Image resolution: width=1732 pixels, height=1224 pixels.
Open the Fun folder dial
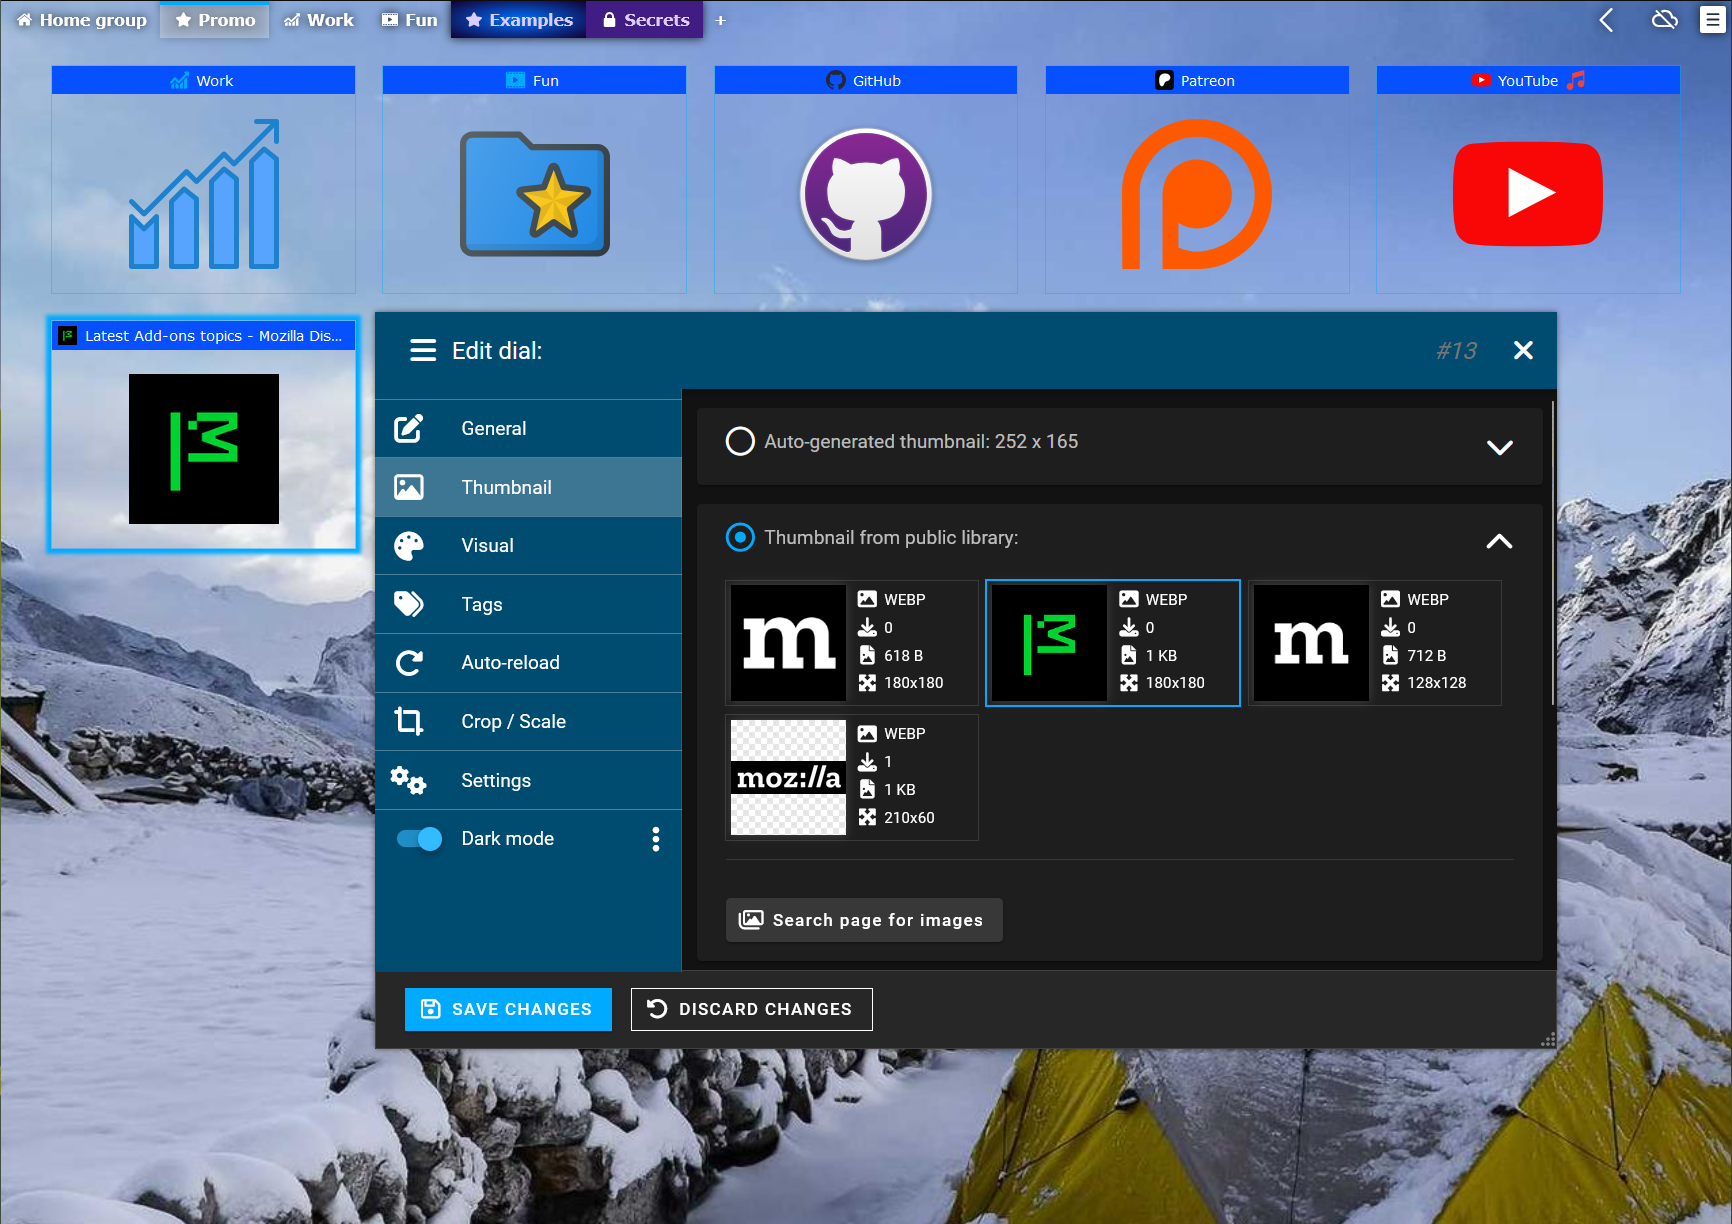(x=535, y=193)
